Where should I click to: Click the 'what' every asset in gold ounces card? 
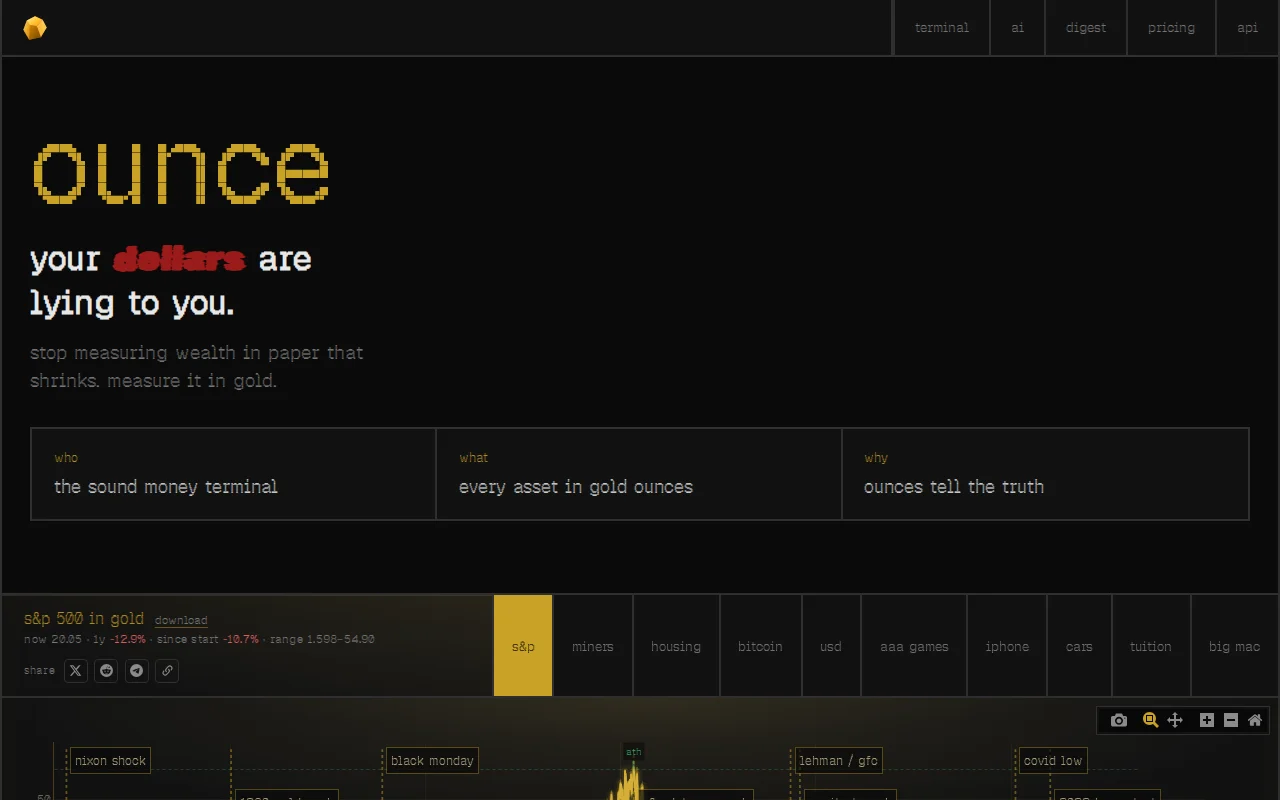[639, 474]
